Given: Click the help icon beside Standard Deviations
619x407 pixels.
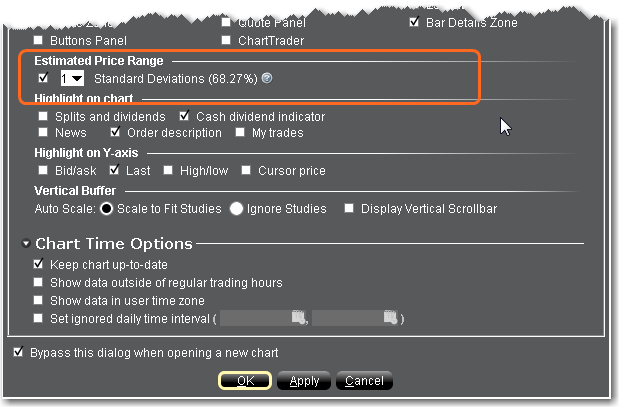Looking at the screenshot, I should (x=267, y=79).
